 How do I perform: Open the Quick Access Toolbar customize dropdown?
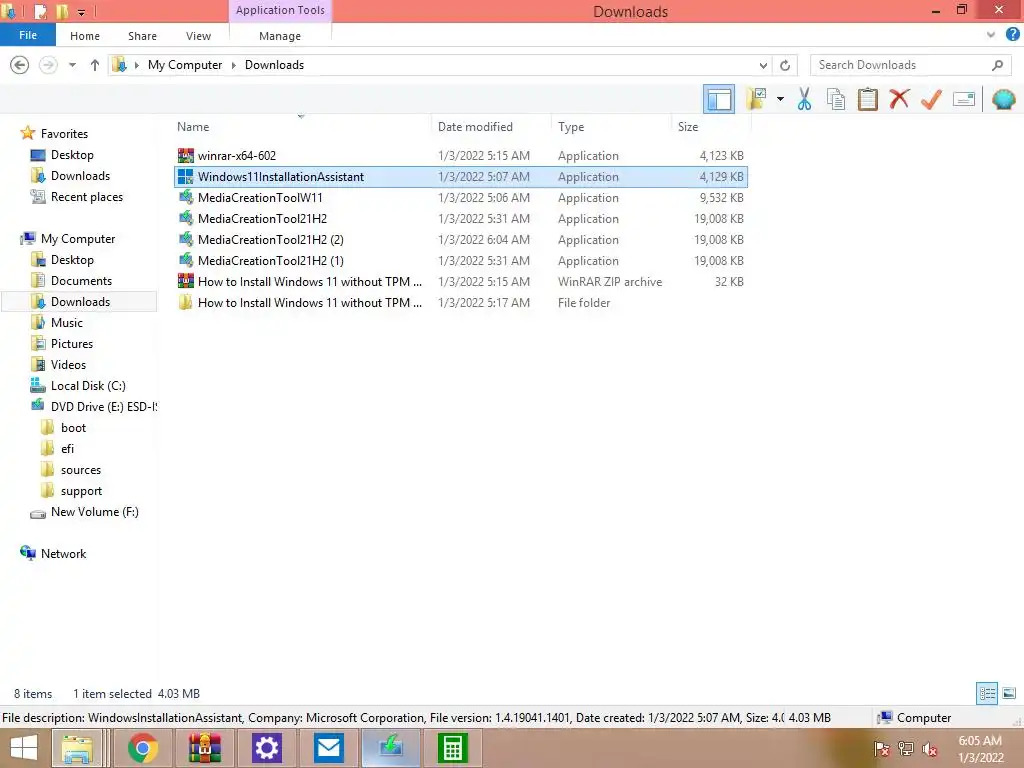(81, 12)
